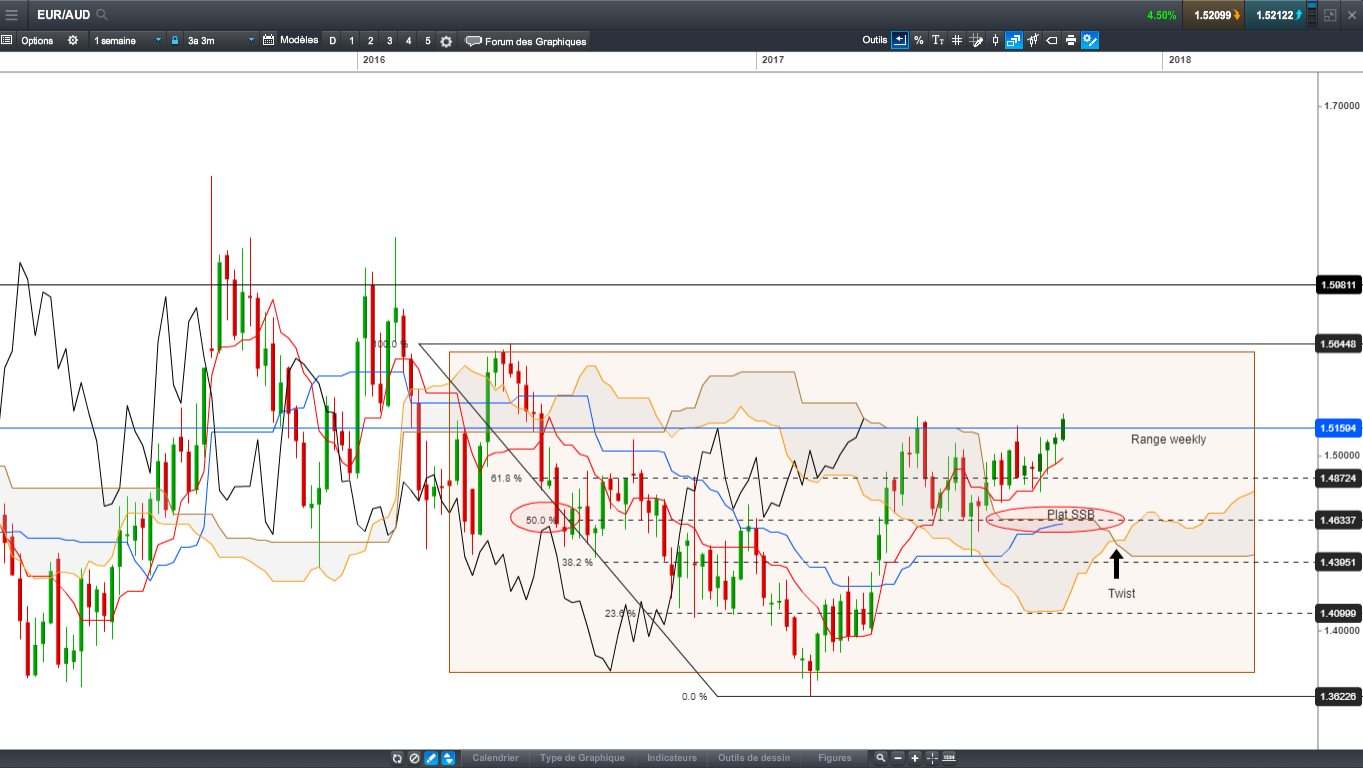Screen dimensions: 1363x768
Task: Click the 1.56448 price level label
Action: point(1338,344)
